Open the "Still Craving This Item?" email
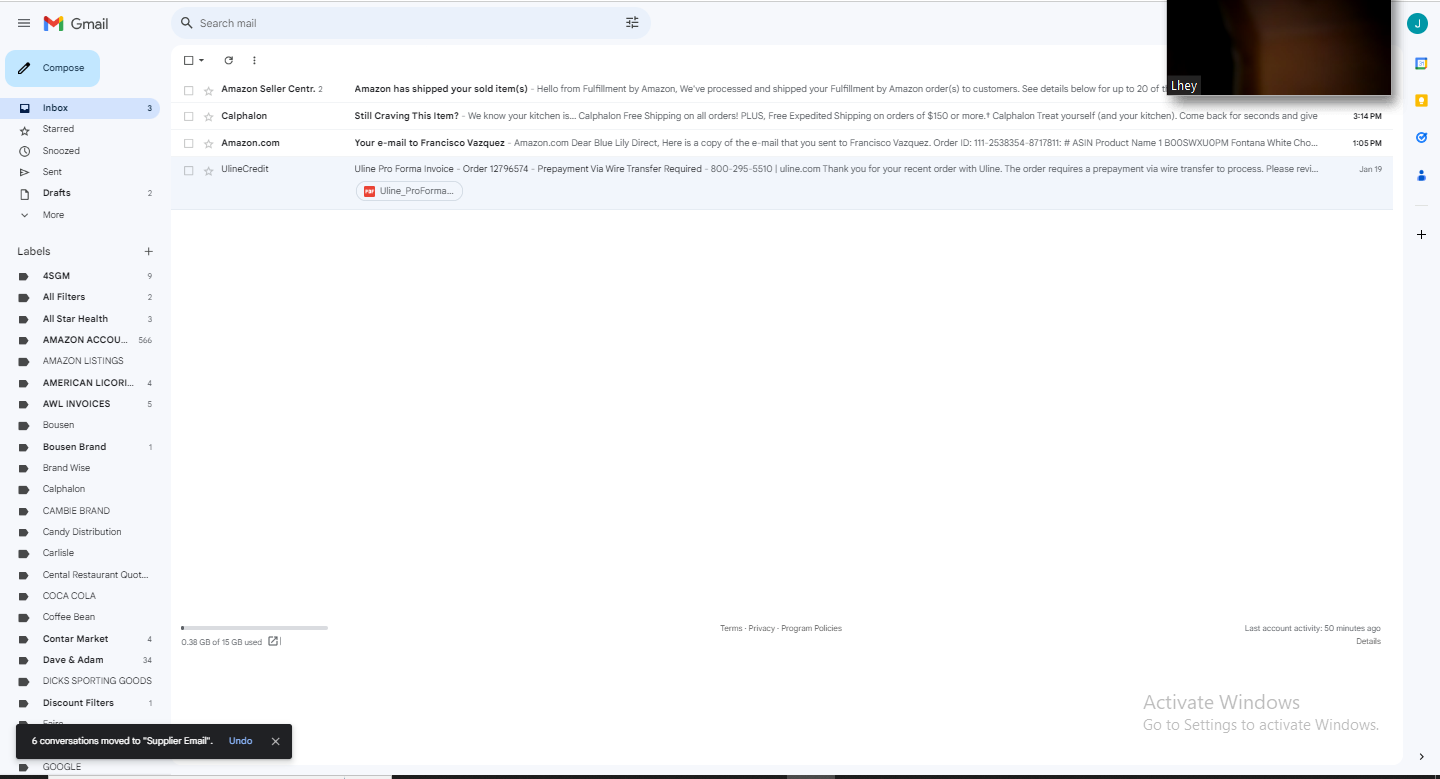This screenshot has height=779, width=1440. [408, 116]
